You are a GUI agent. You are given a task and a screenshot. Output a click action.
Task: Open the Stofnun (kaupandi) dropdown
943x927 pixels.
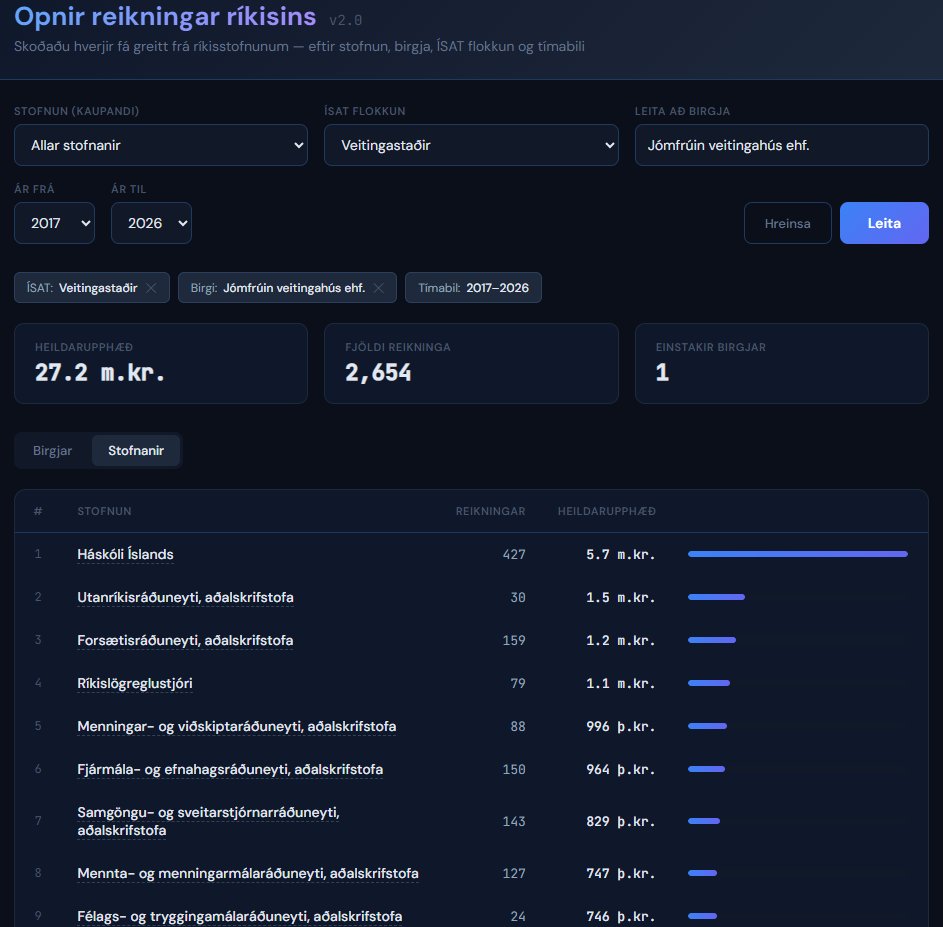click(161, 145)
